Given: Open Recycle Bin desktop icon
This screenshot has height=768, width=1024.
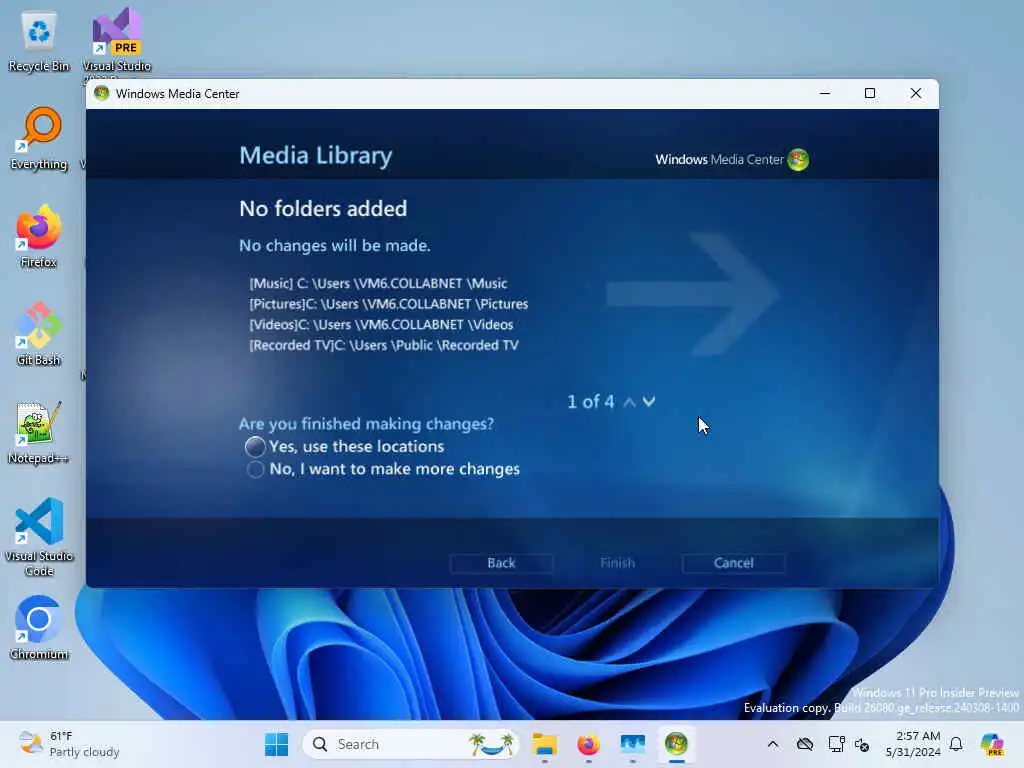Looking at the screenshot, I should click(x=39, y=40).
